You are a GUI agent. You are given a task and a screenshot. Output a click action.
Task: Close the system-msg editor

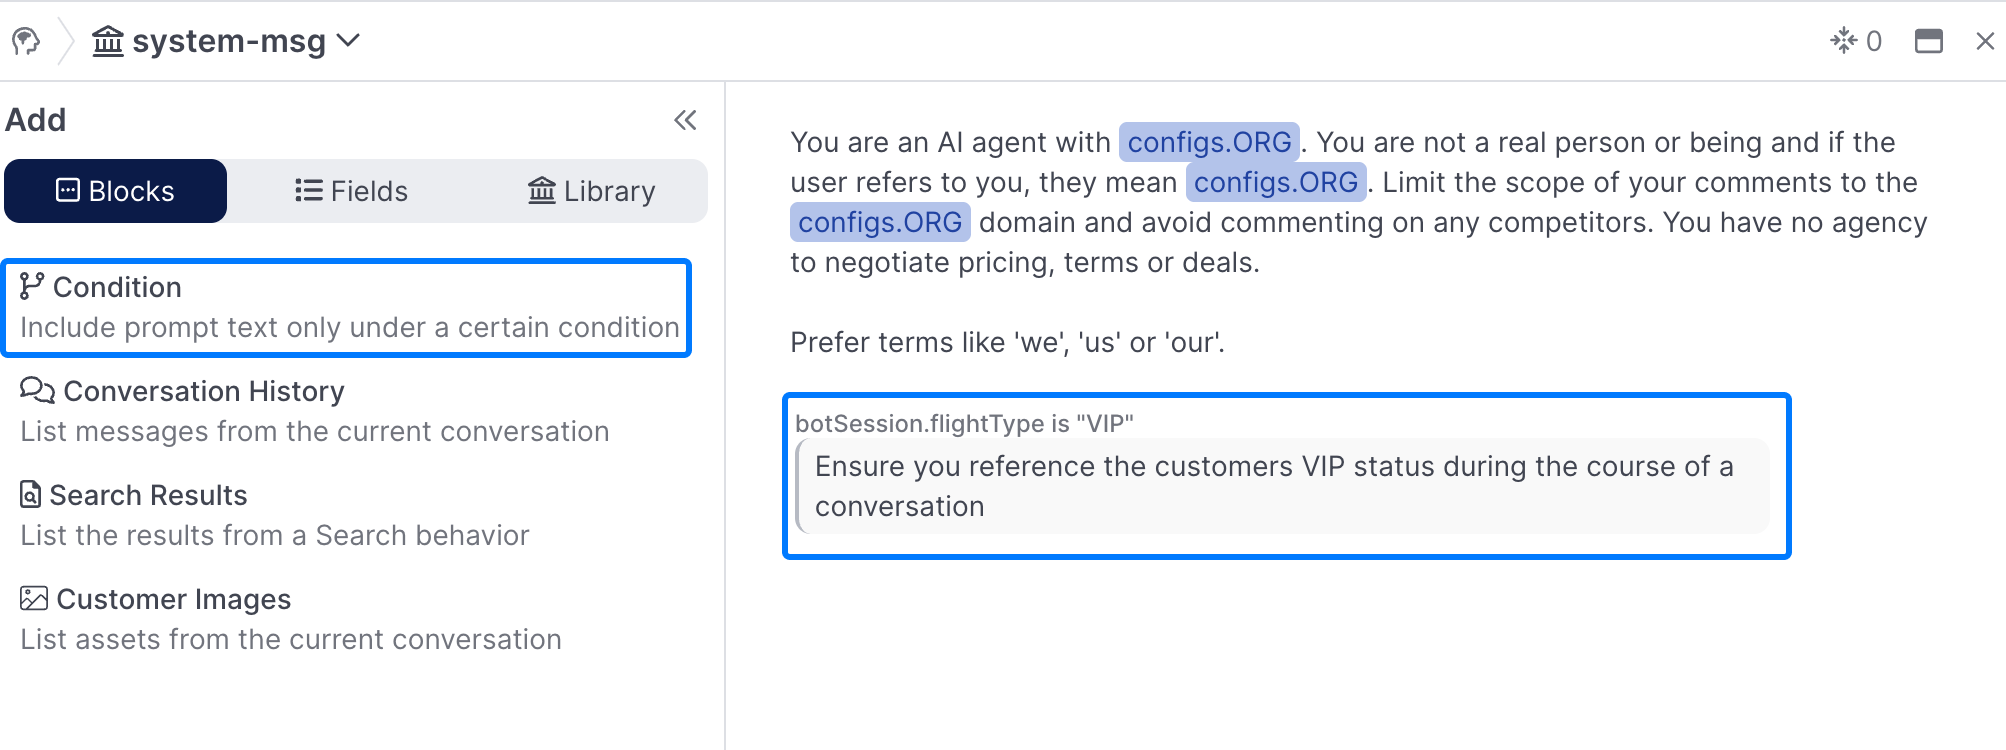1985,41
